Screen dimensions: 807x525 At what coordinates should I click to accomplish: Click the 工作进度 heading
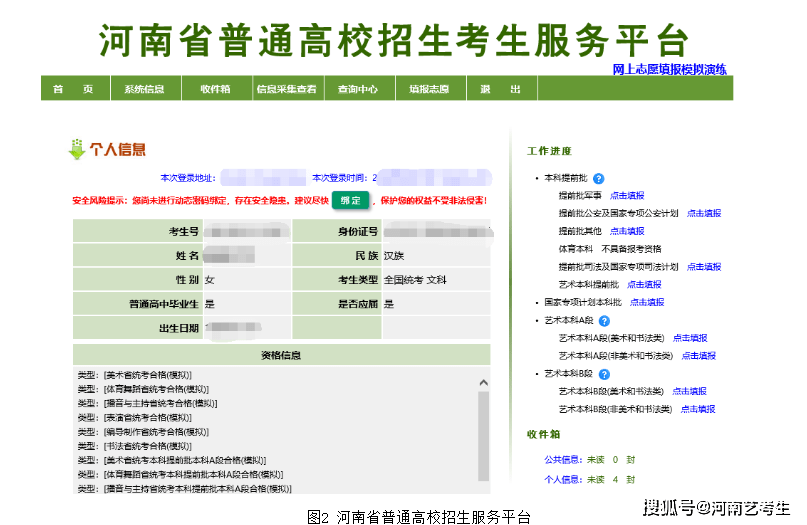pyautogui.click(x=549, y=151)
